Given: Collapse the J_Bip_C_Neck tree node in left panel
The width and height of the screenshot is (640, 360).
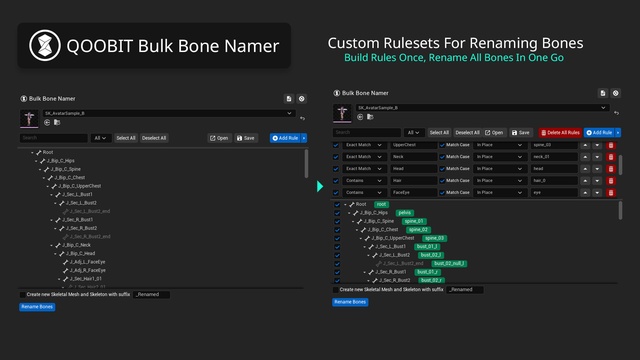Looking at the screenshot, I should [x=52, y=245].
